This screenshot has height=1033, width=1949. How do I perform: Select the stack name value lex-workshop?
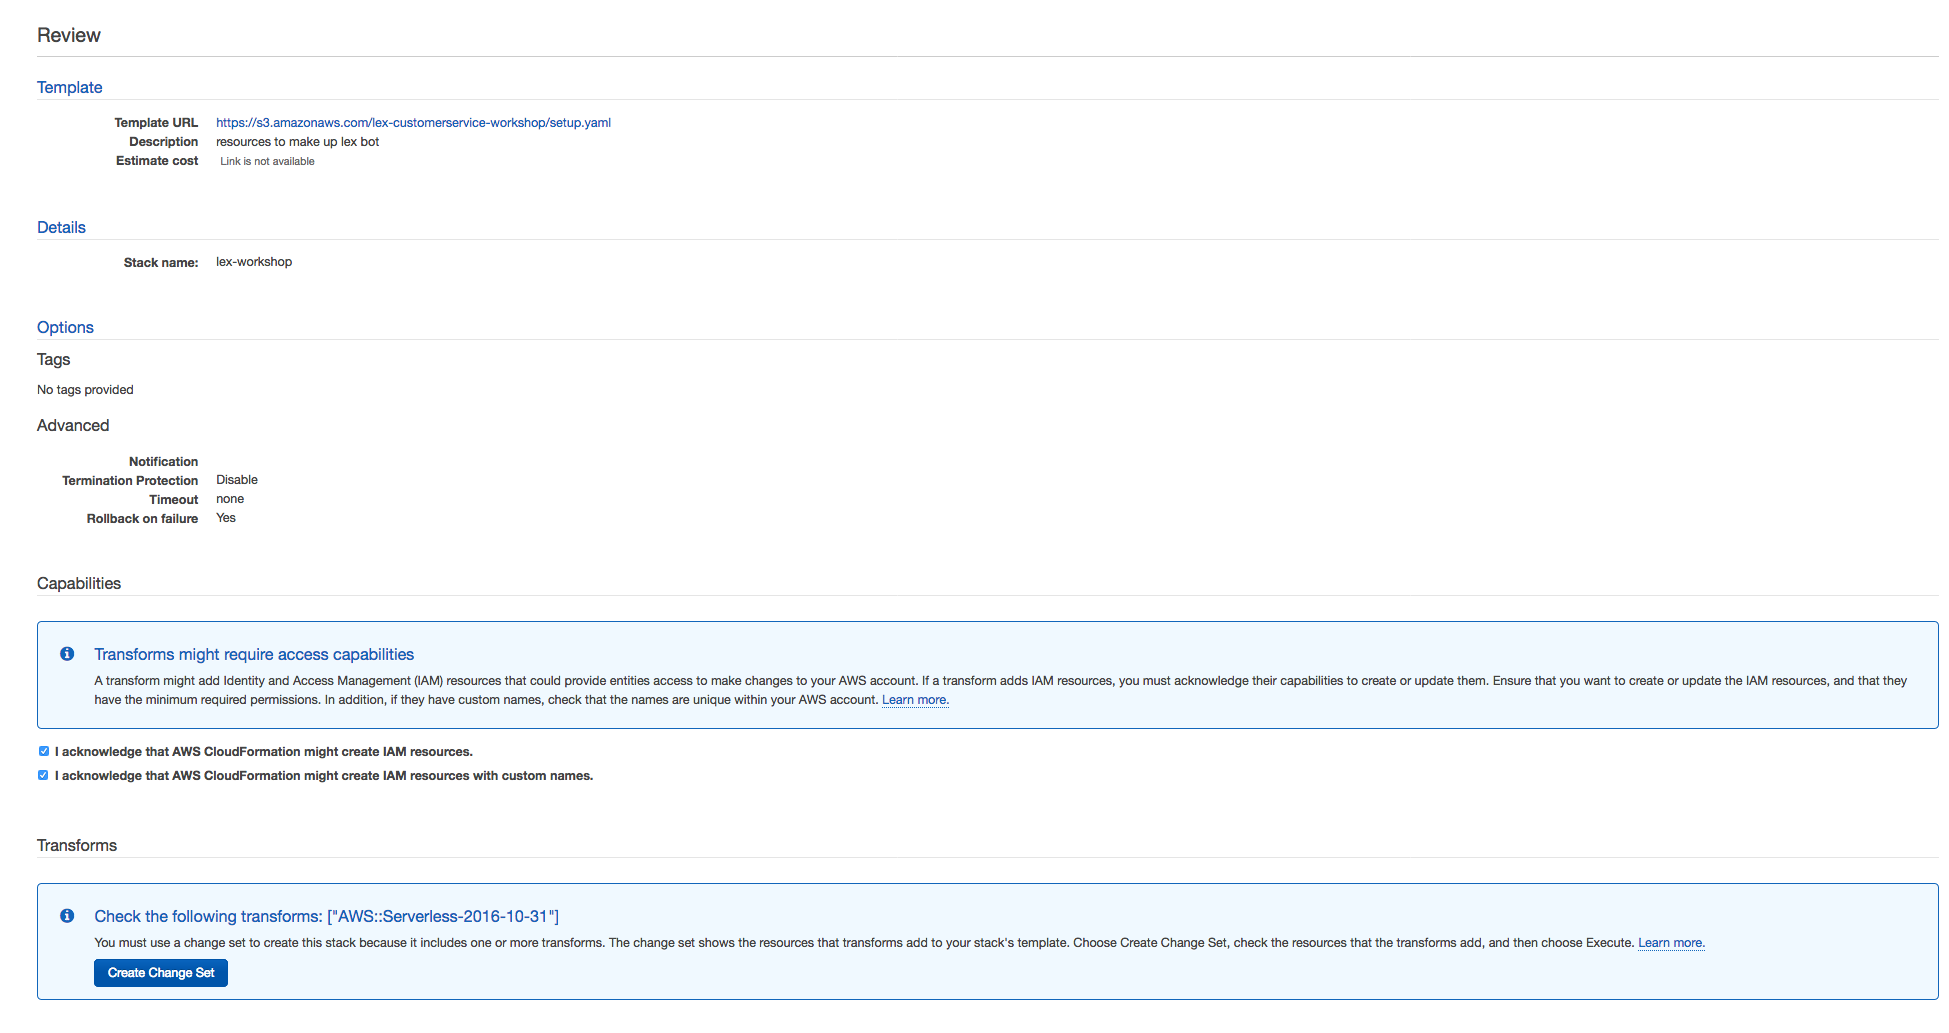(254, 262)
